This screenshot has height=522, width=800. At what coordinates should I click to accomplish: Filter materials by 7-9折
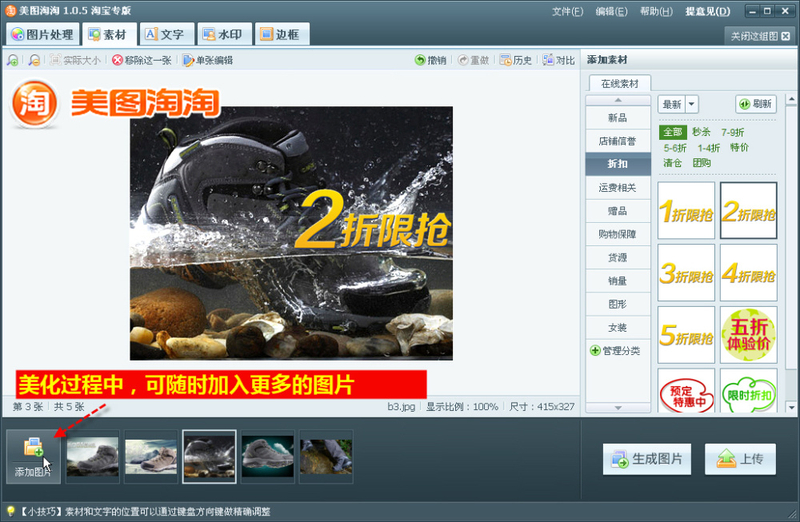coord(733,133)
